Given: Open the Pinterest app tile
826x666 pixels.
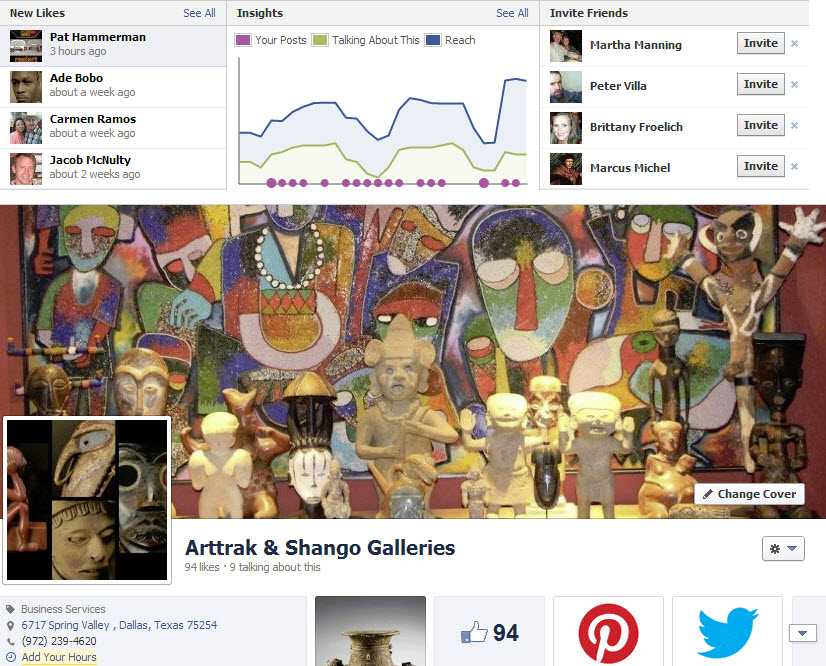Looking at the screenshot, I should point(608,631).
